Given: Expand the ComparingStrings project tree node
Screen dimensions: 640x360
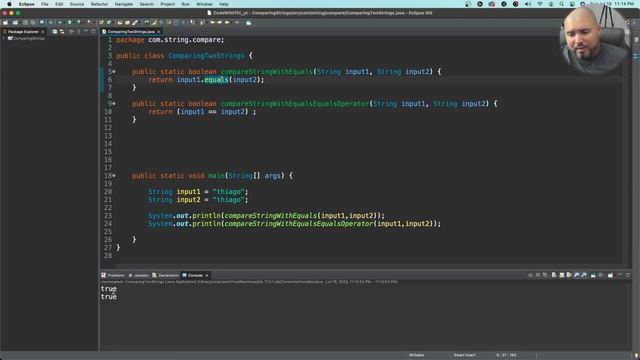Looking at the screenshot, I should (x=4, y=38).
